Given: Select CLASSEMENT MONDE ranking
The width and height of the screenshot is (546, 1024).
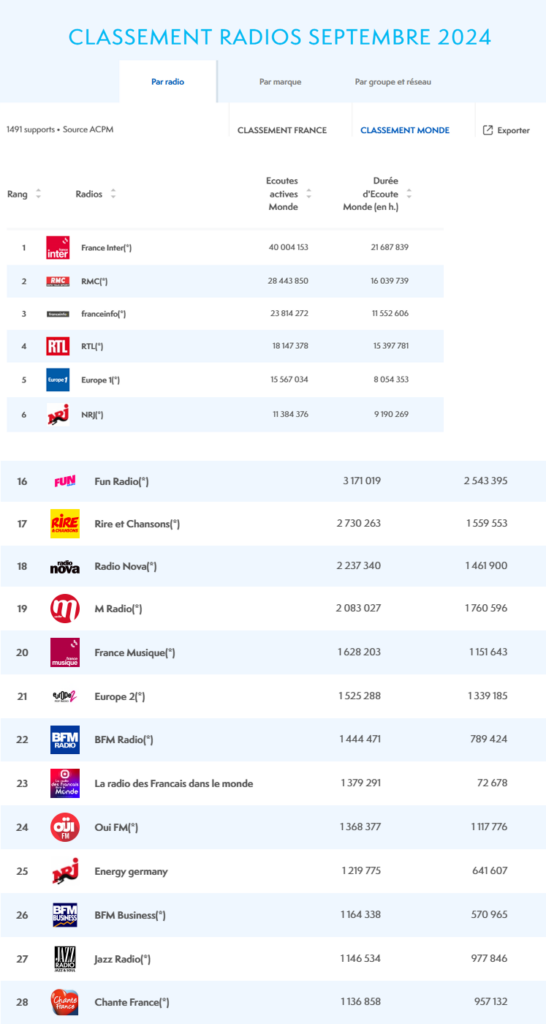Looking at the screenshot, I should coord(405,130).
